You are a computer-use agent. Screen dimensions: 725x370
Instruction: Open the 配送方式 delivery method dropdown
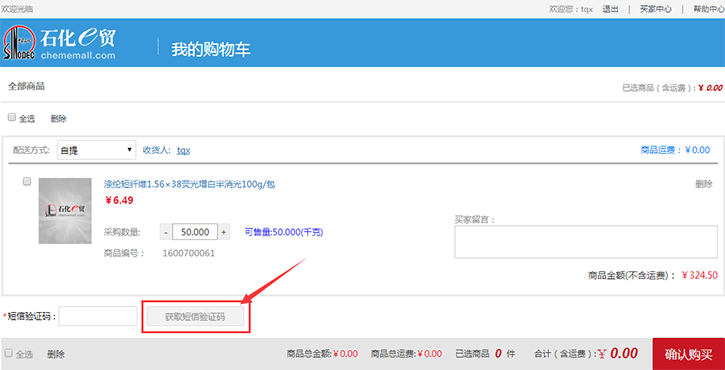(97, 150)
